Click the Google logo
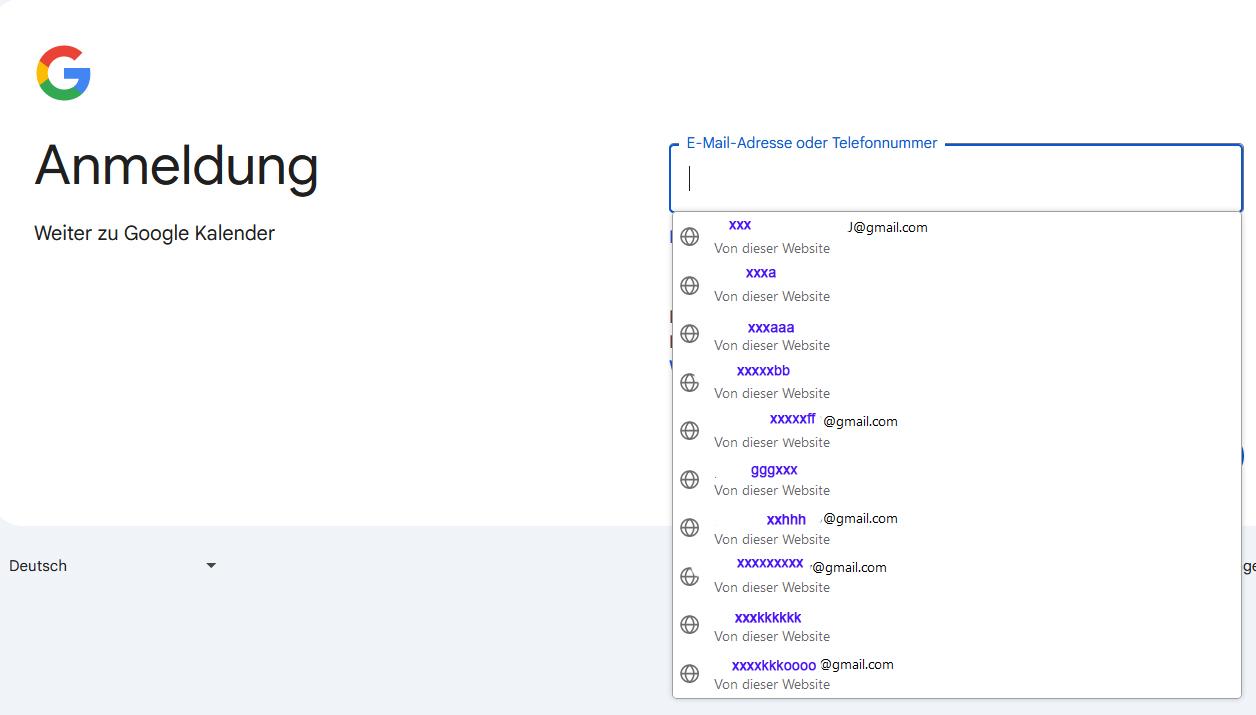1256x715 pixels. click(64, 73)
